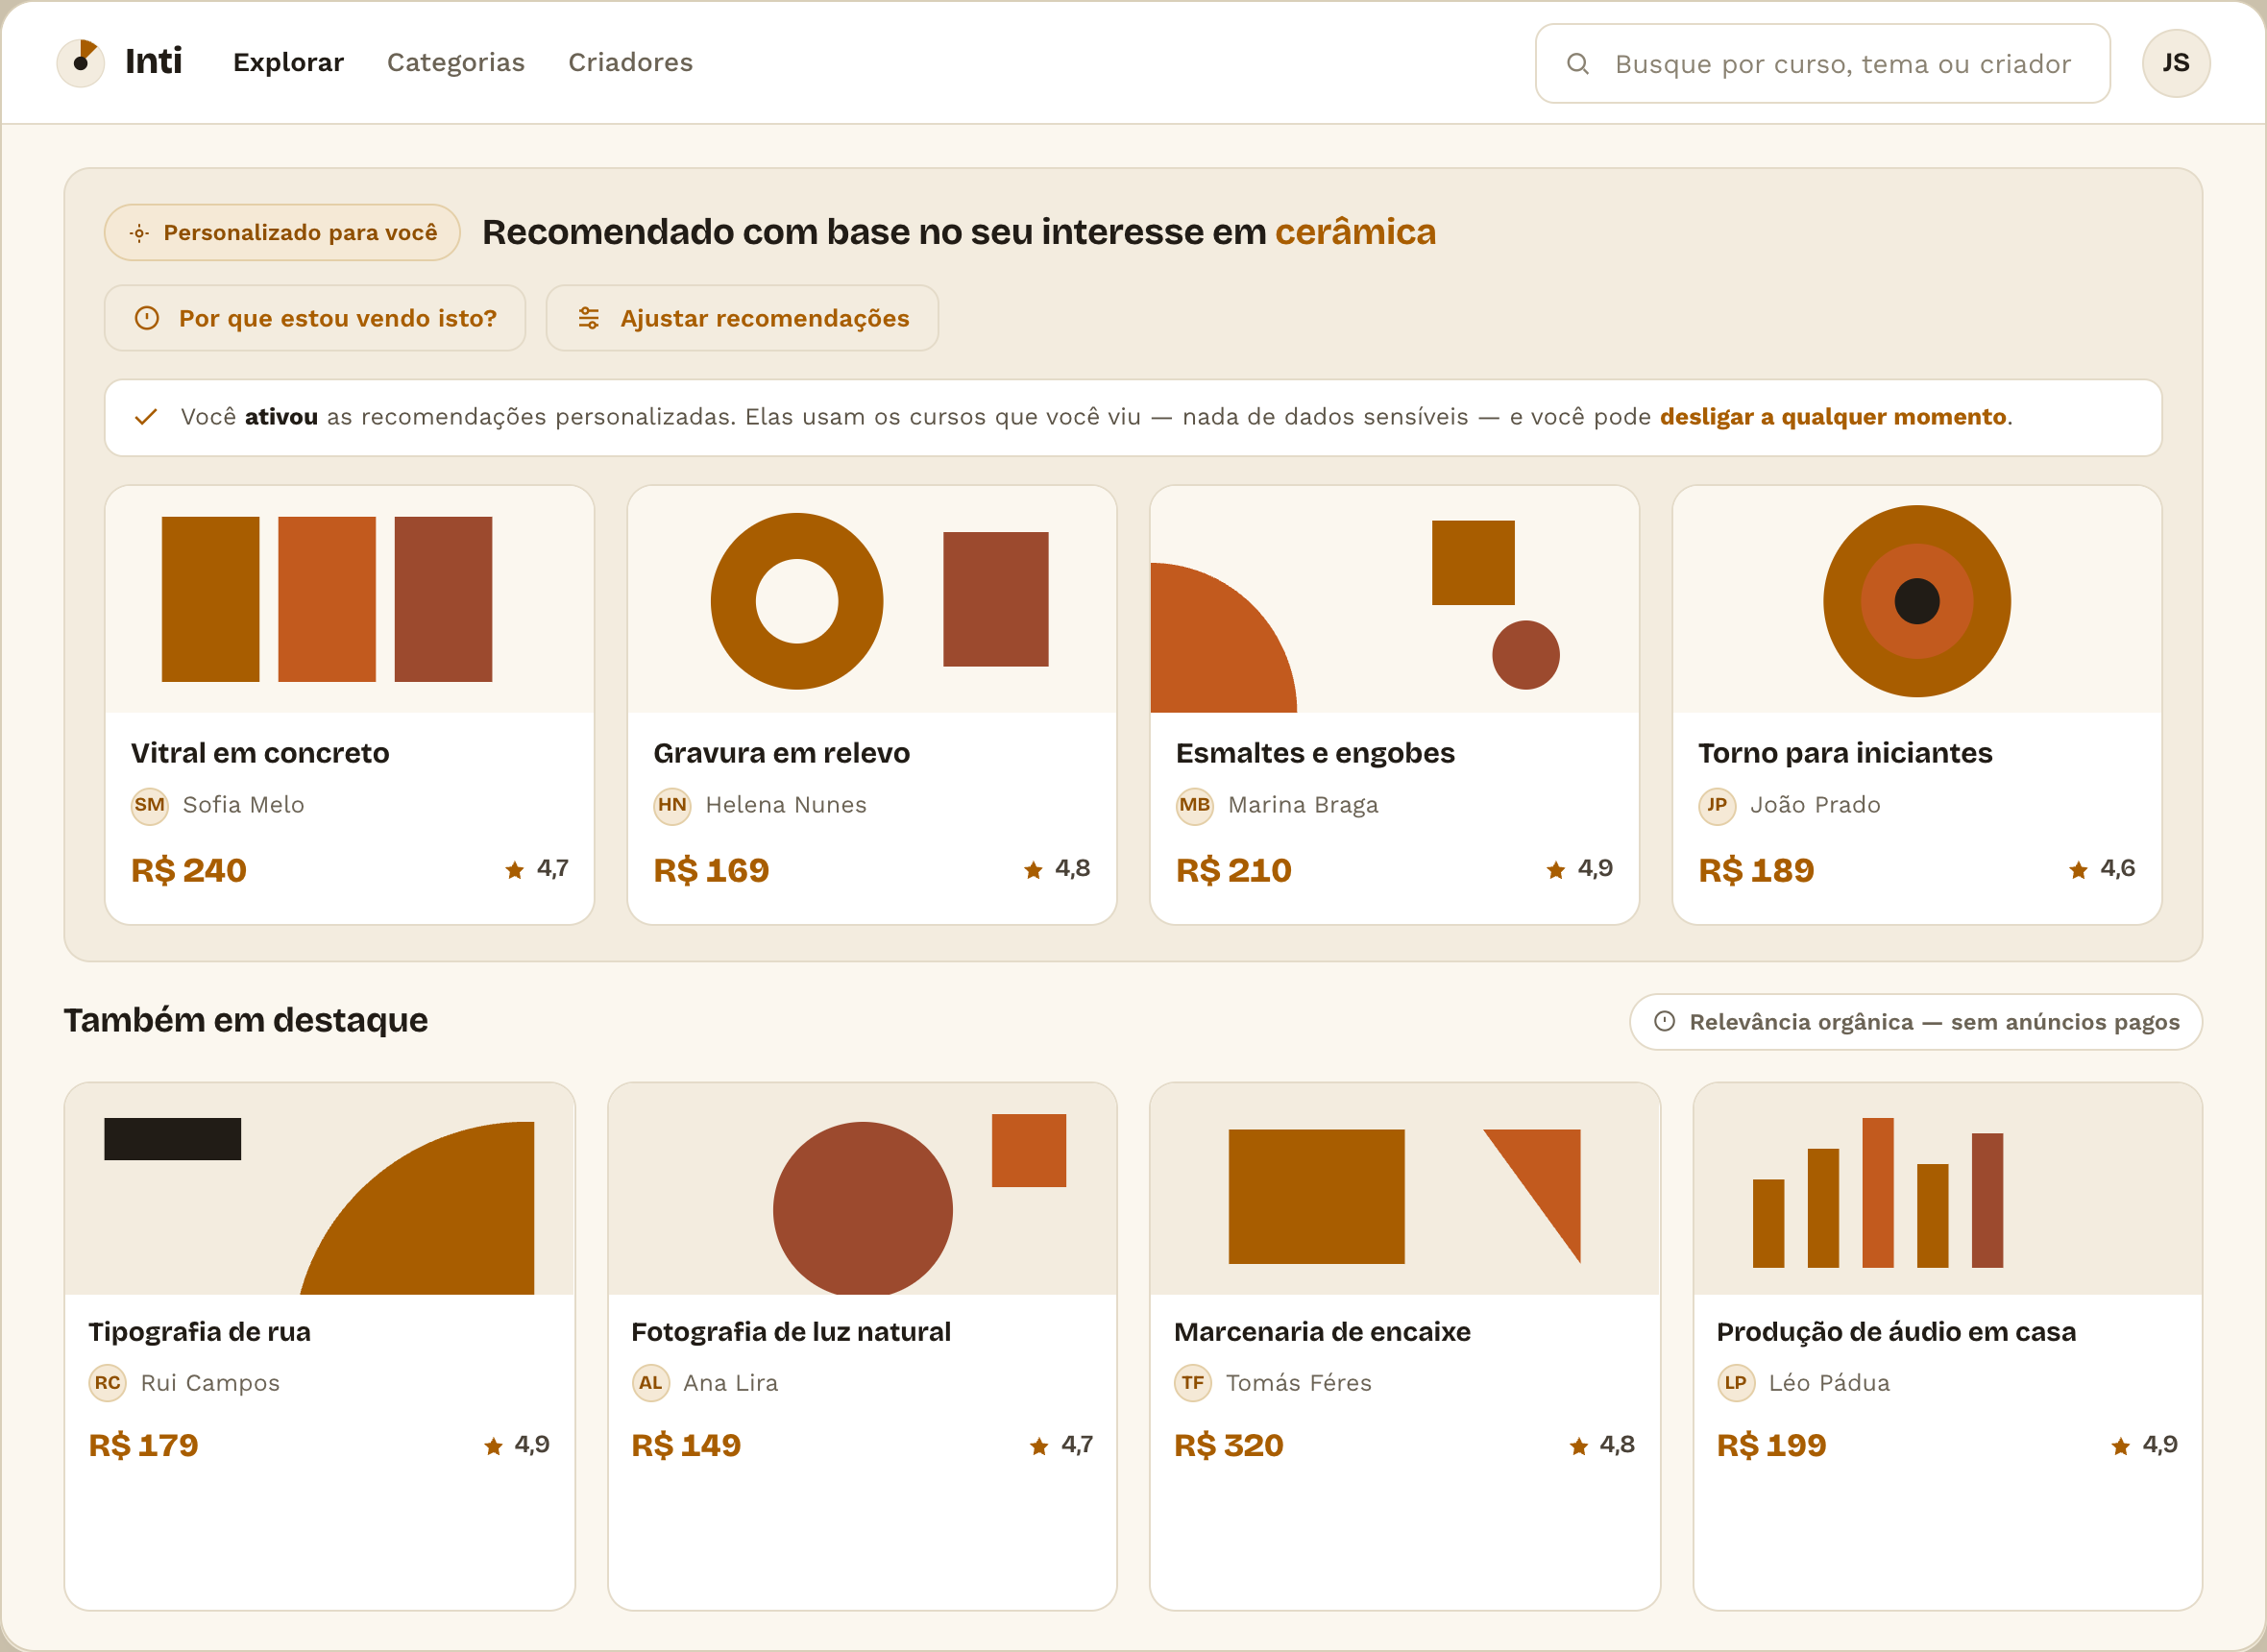Open the Produção de áudio em casa thumbnail
The image size is (2267, 1652).
coord(1948,1190)
